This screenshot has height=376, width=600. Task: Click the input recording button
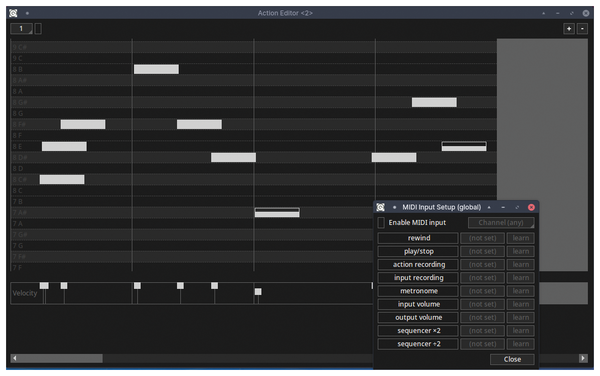(x=418, y=278)
